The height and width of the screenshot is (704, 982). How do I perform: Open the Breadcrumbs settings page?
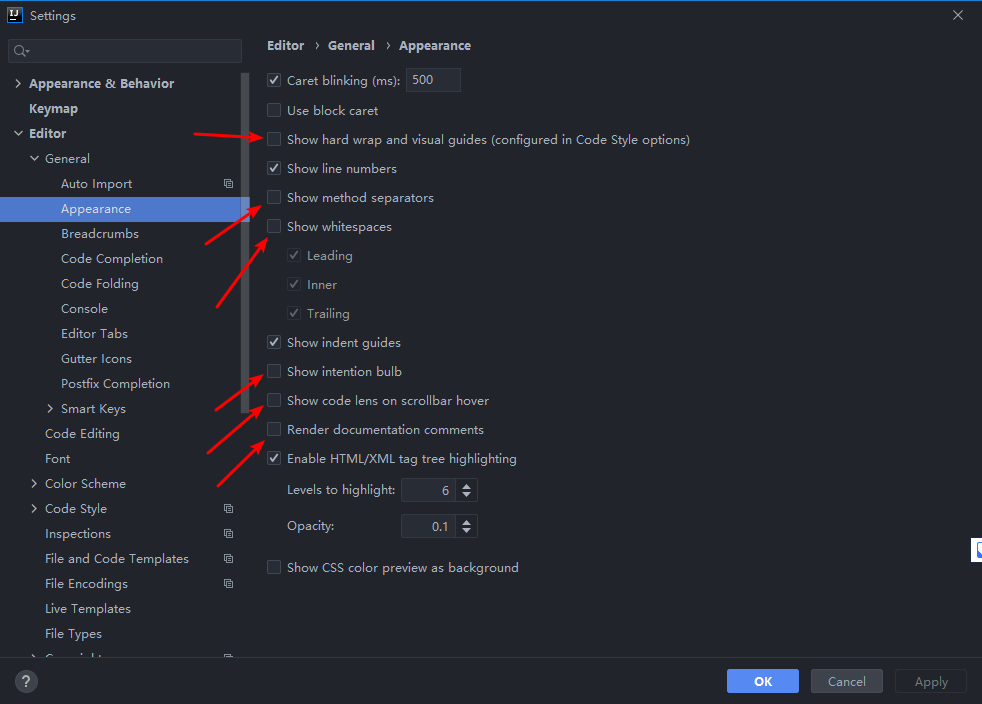99,234
